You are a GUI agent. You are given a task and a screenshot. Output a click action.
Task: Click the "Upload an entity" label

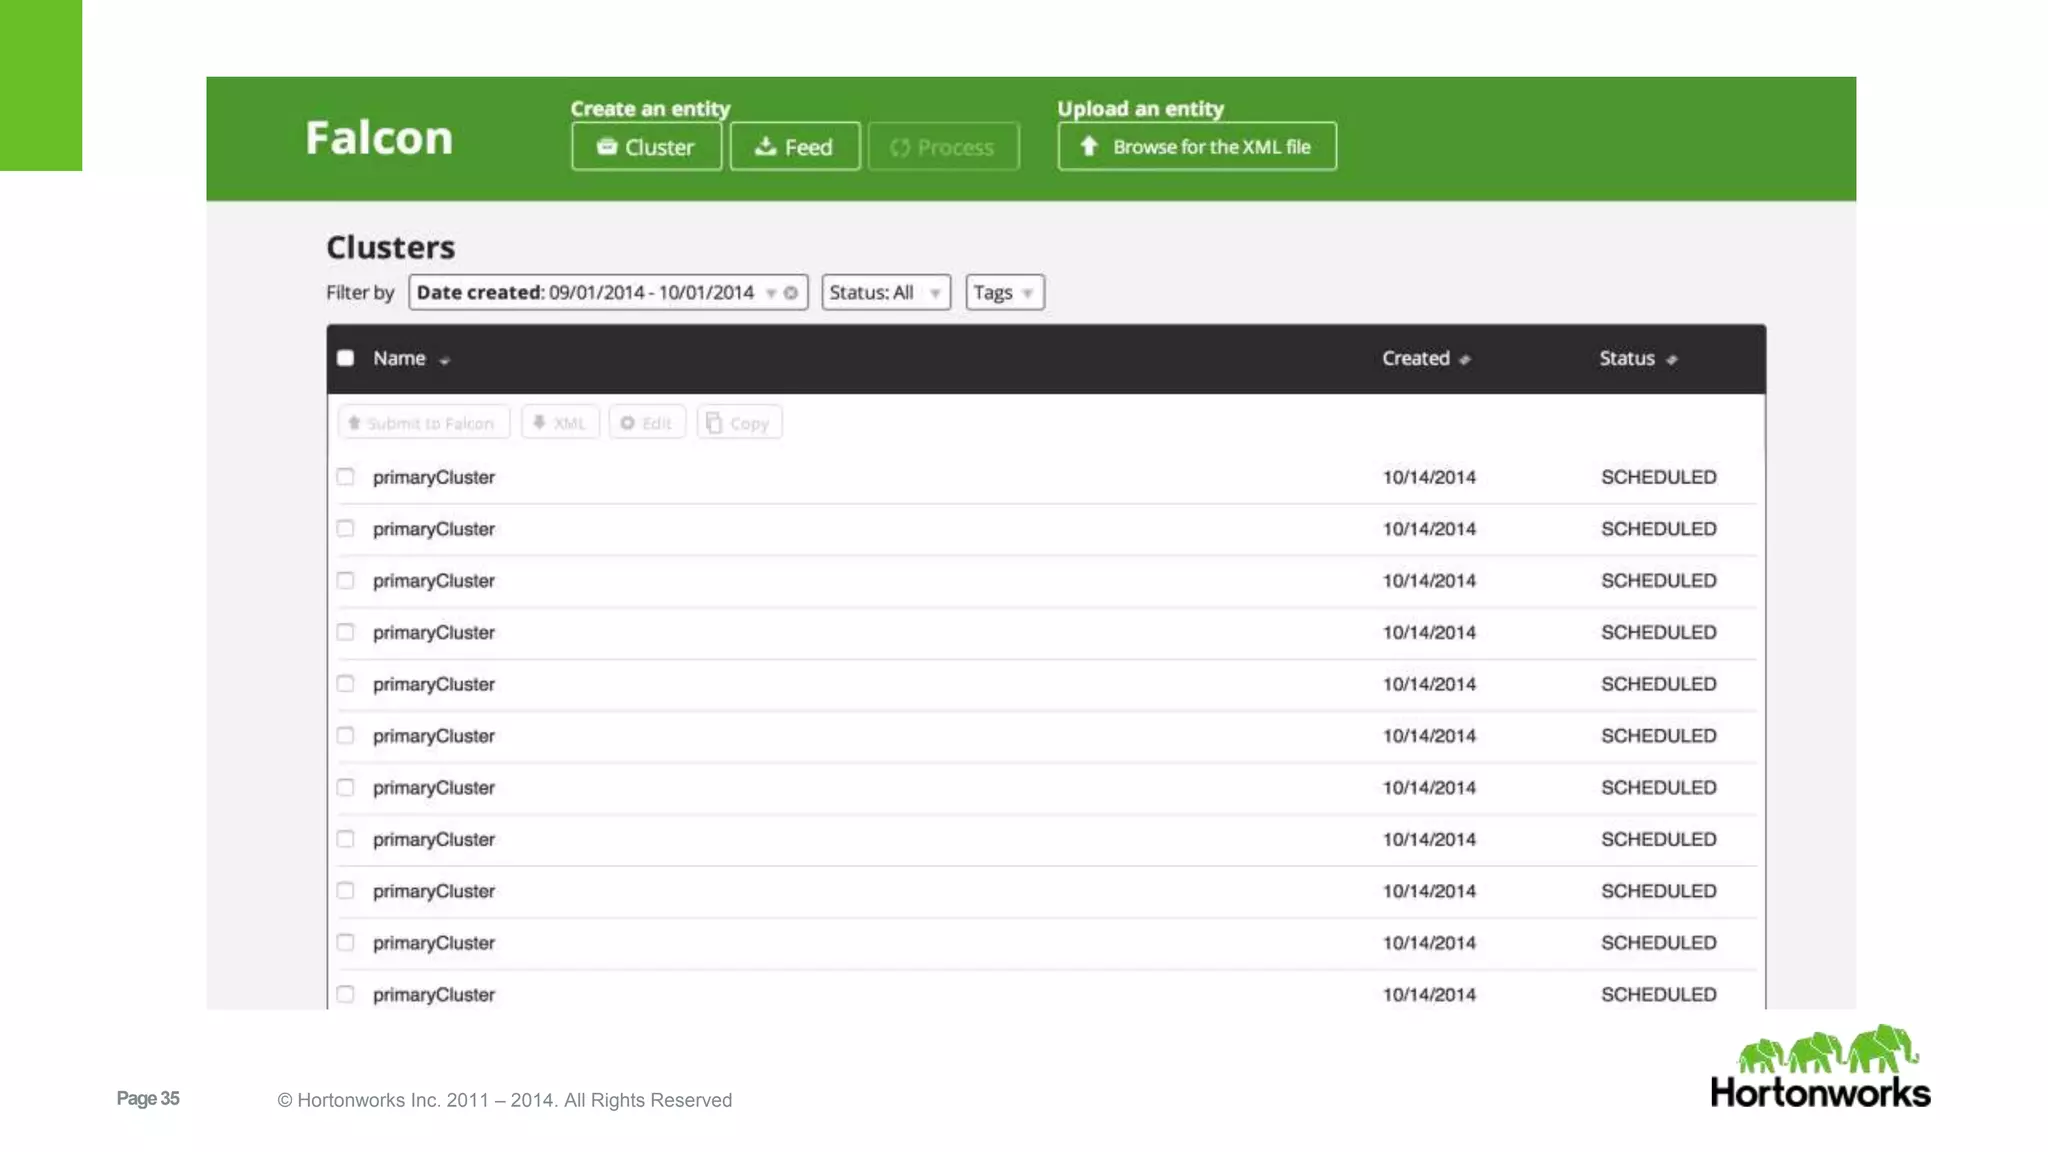pyautogui.click(x=1141, y=108)
